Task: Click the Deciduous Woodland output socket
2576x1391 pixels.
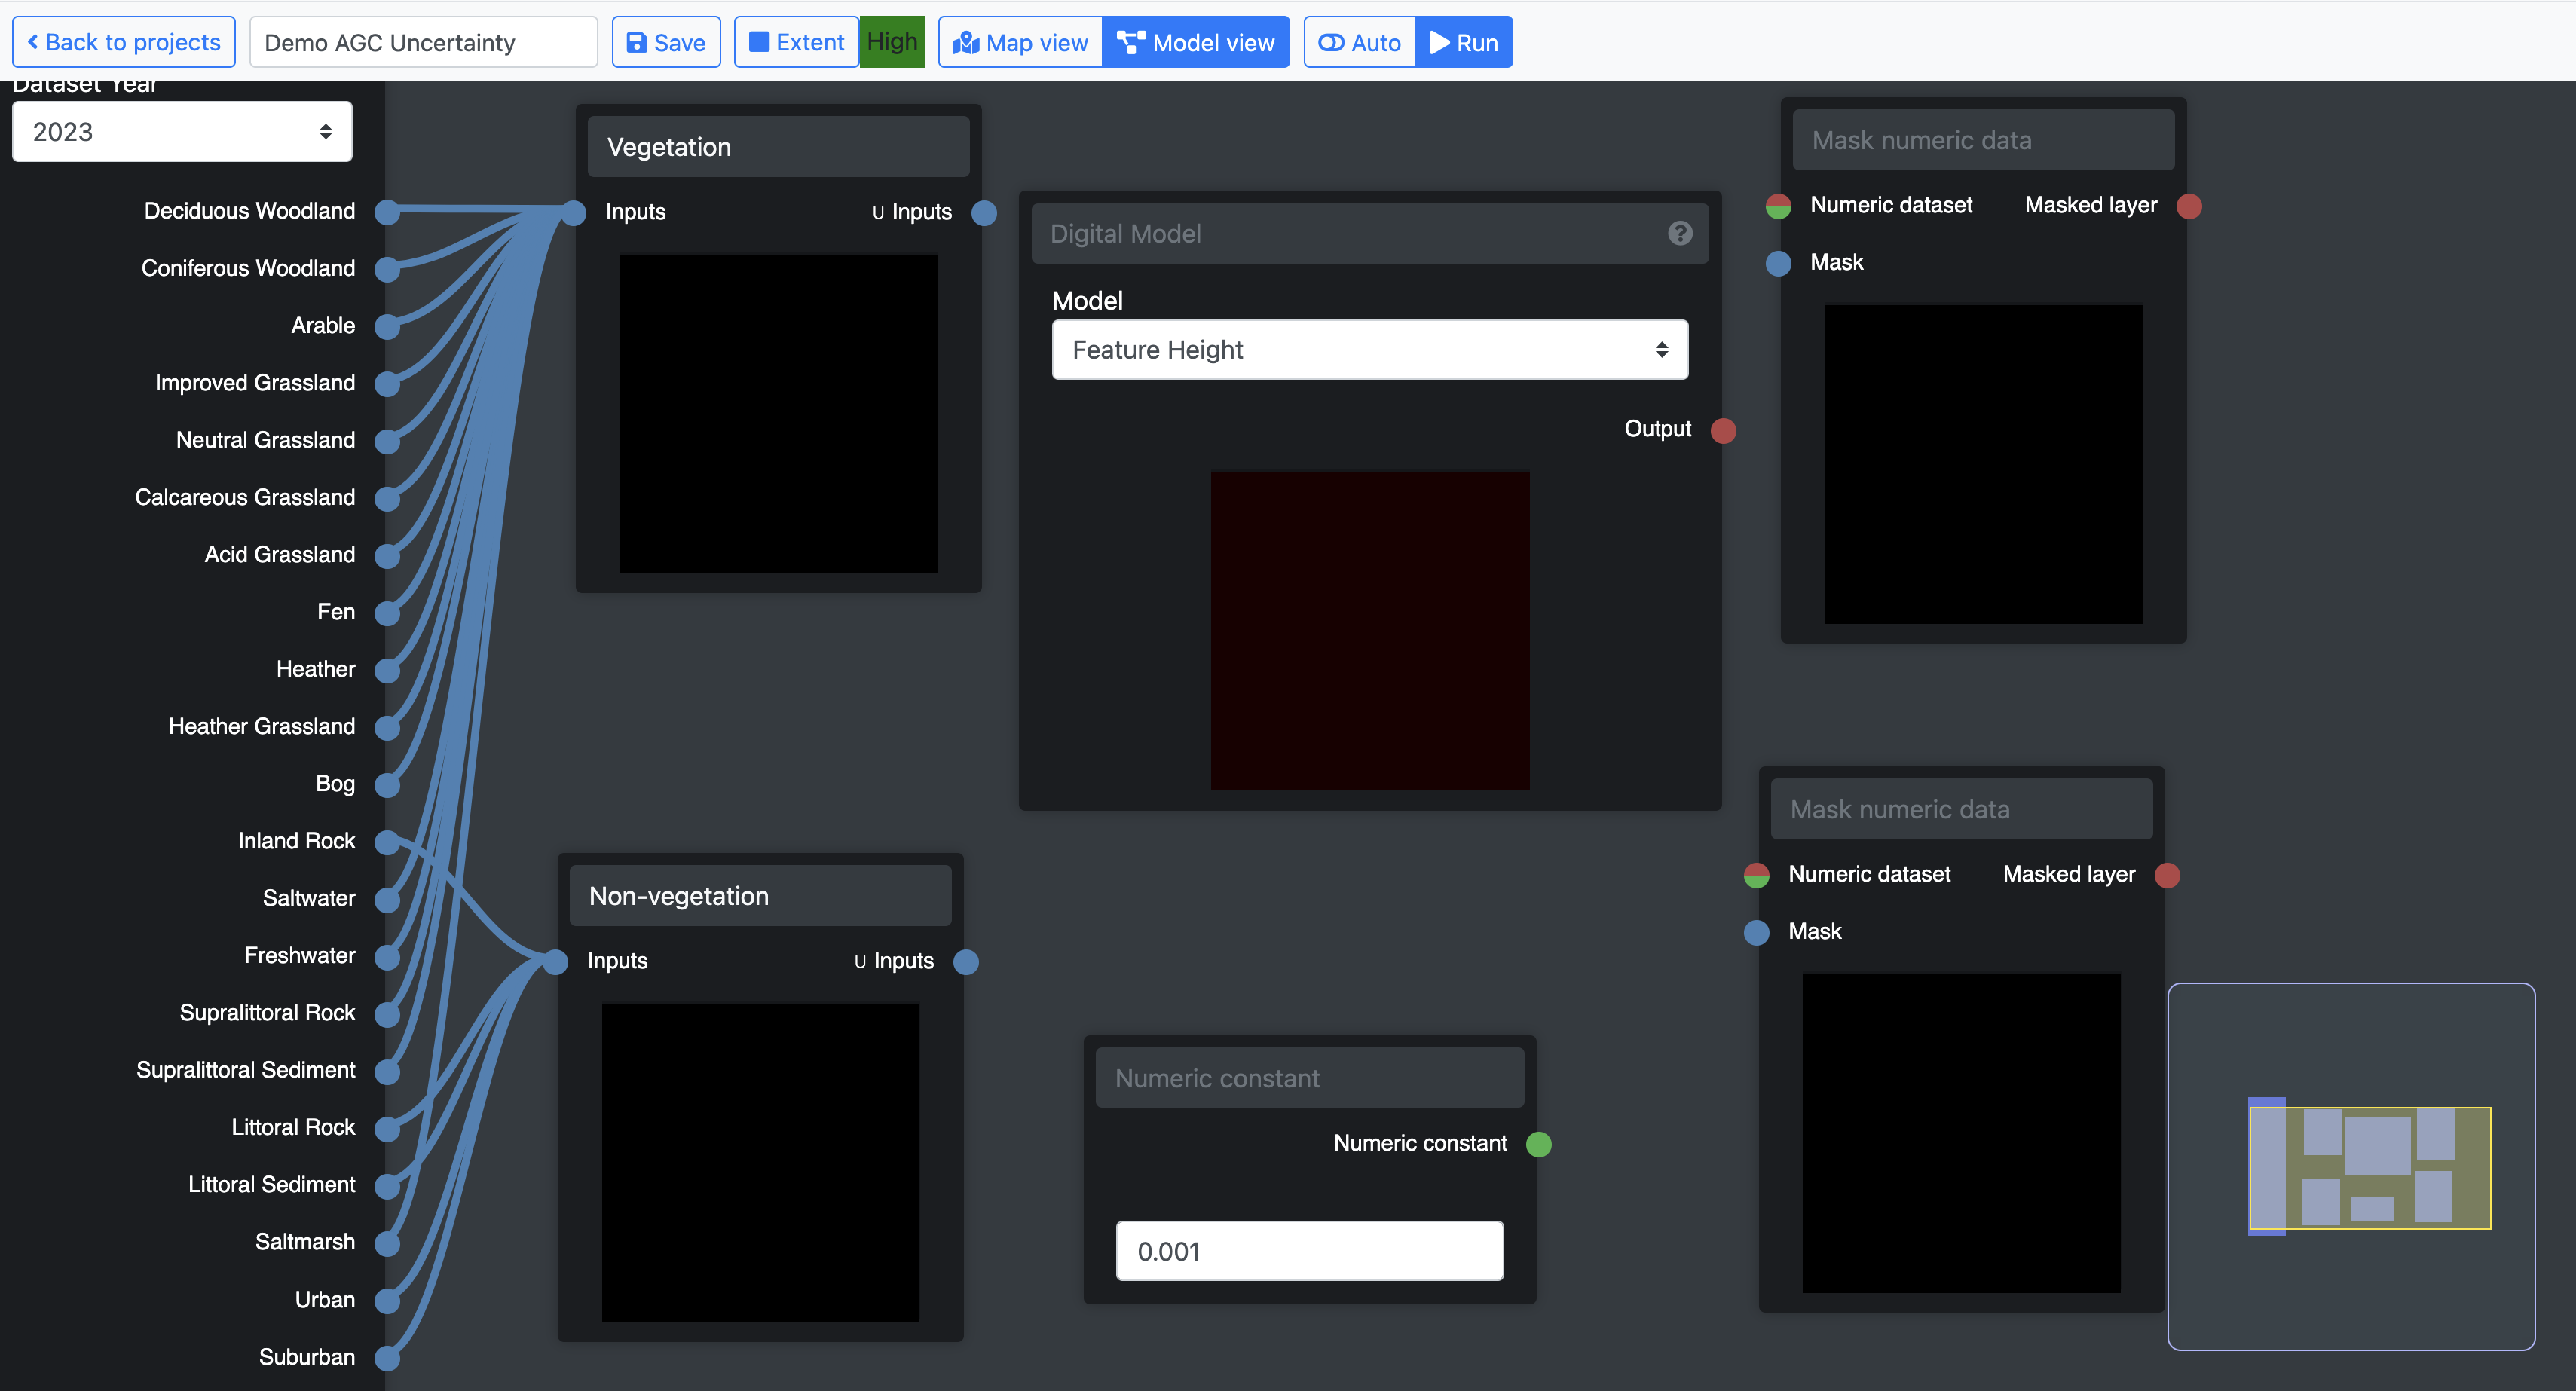Action: (x=387, y=212)
